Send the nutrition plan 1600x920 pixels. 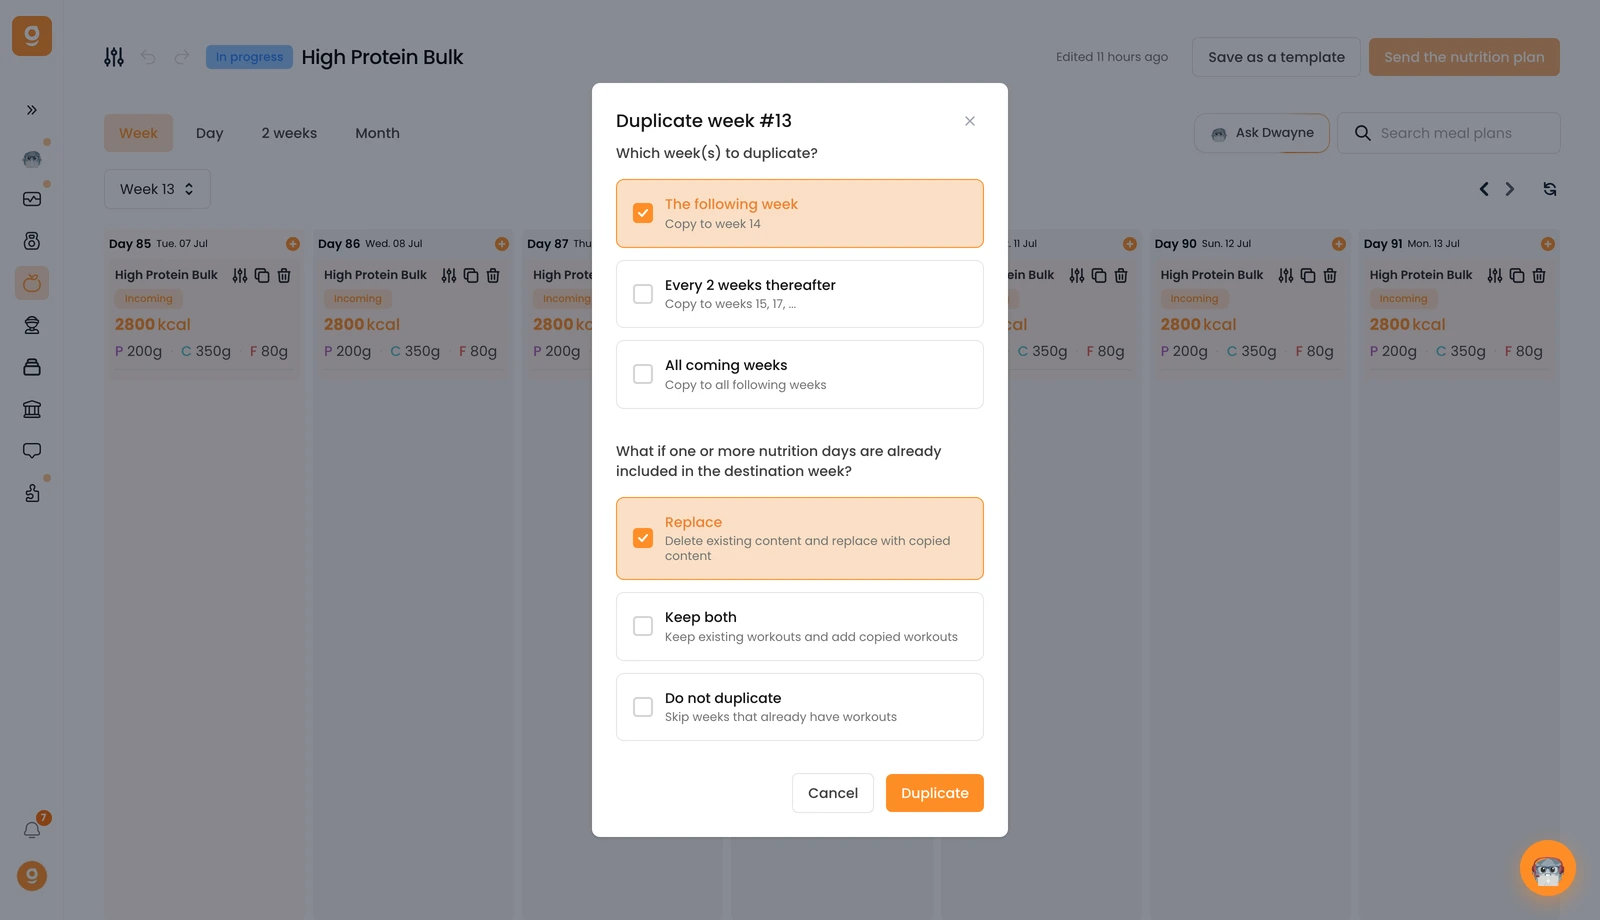[x=1464, y=57]
